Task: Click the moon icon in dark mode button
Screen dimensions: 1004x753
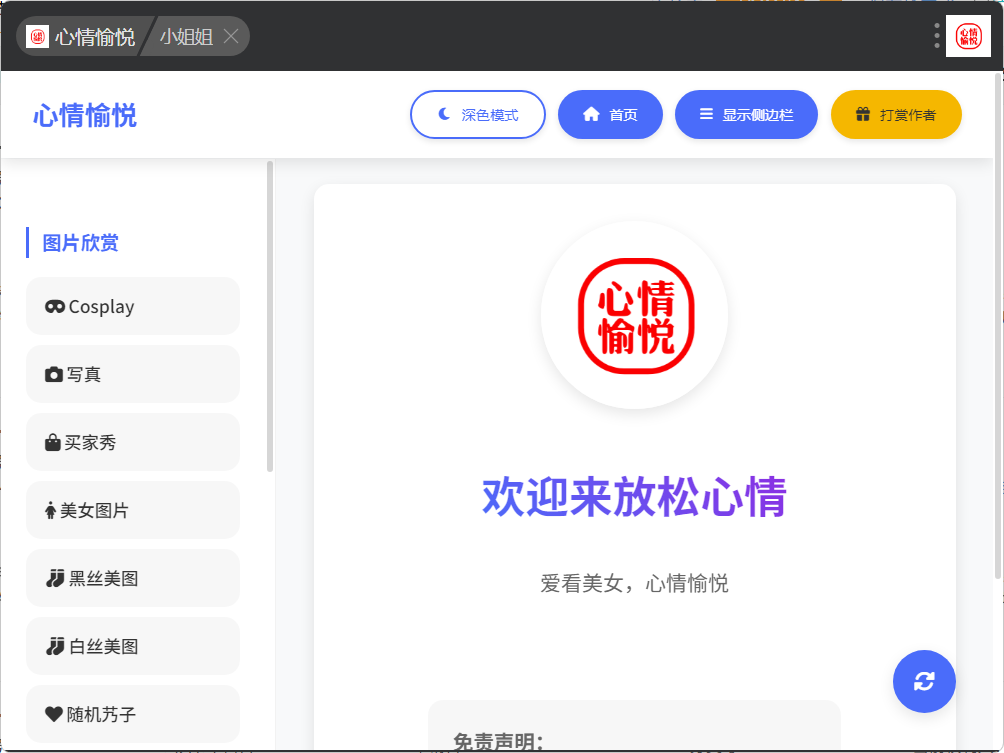Action: coord(444,114)
